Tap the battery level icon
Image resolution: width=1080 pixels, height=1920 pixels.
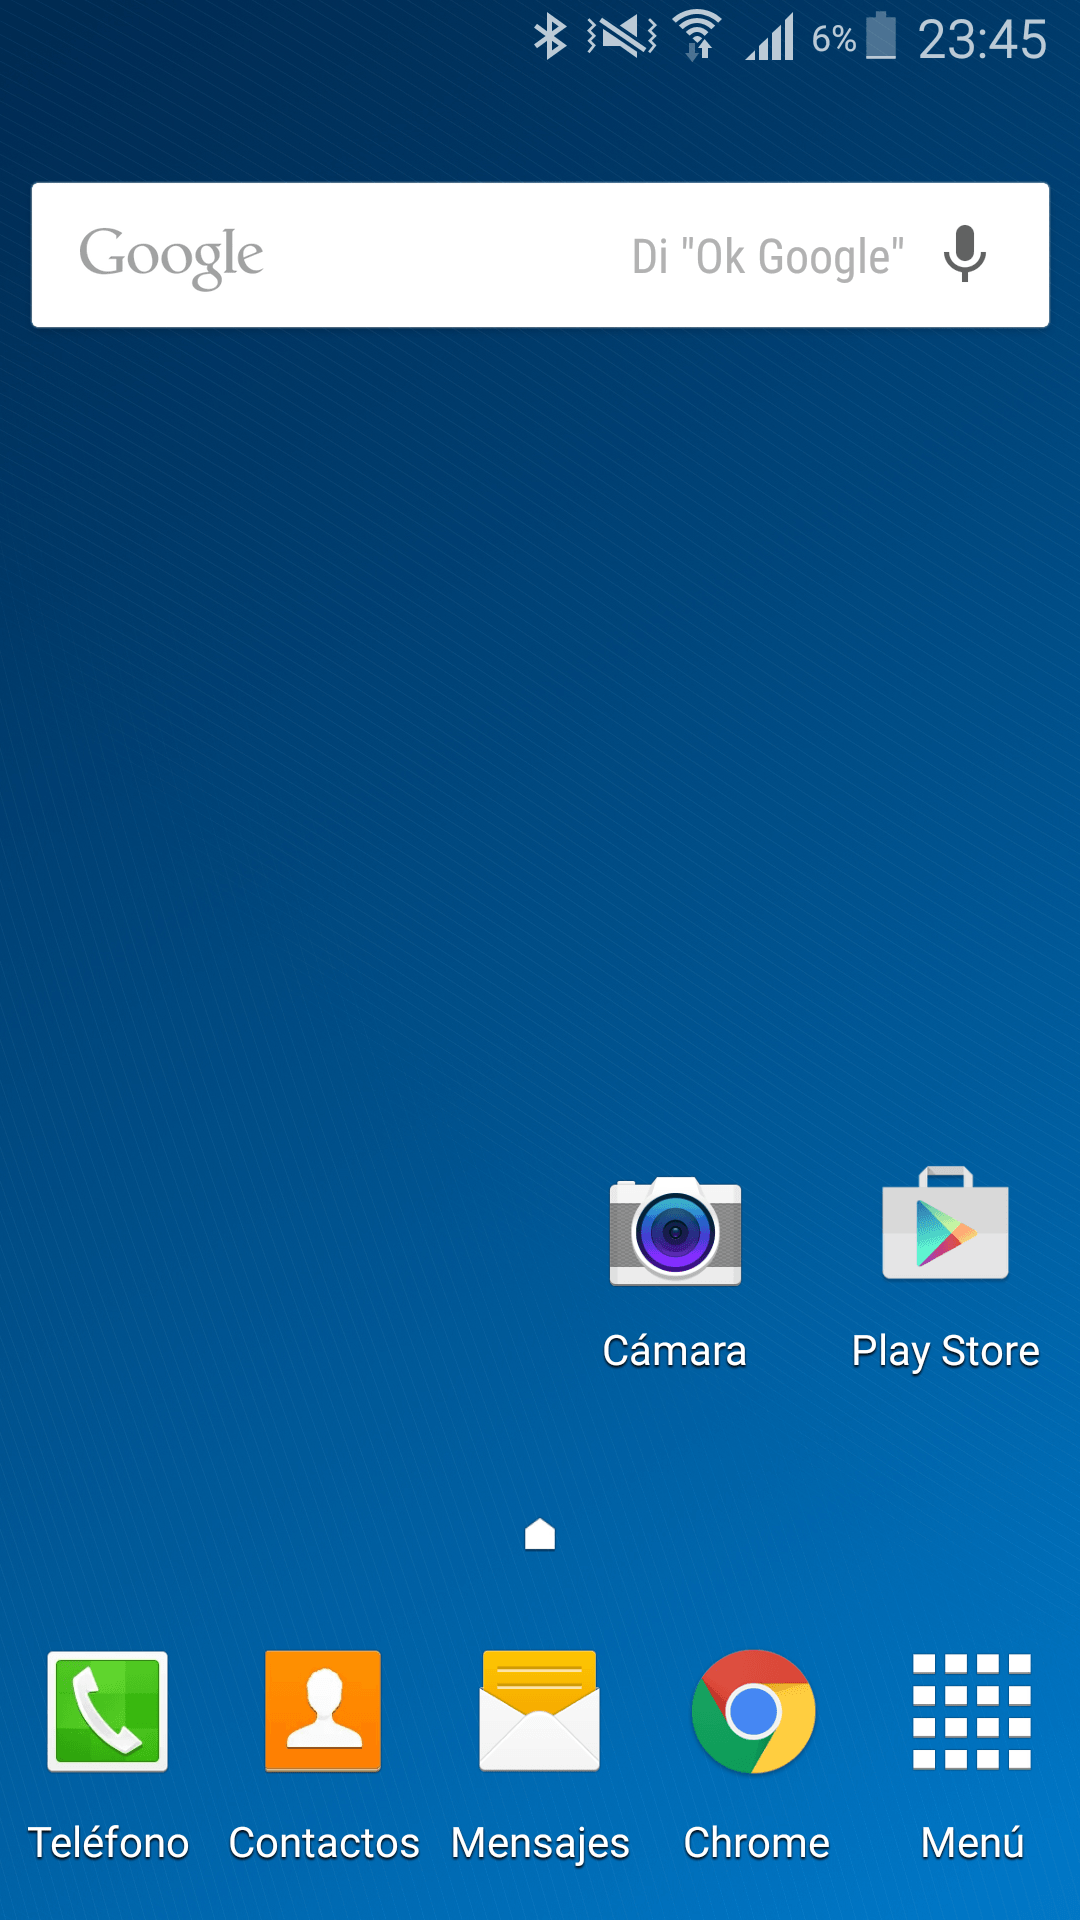[x=881, y=38]
